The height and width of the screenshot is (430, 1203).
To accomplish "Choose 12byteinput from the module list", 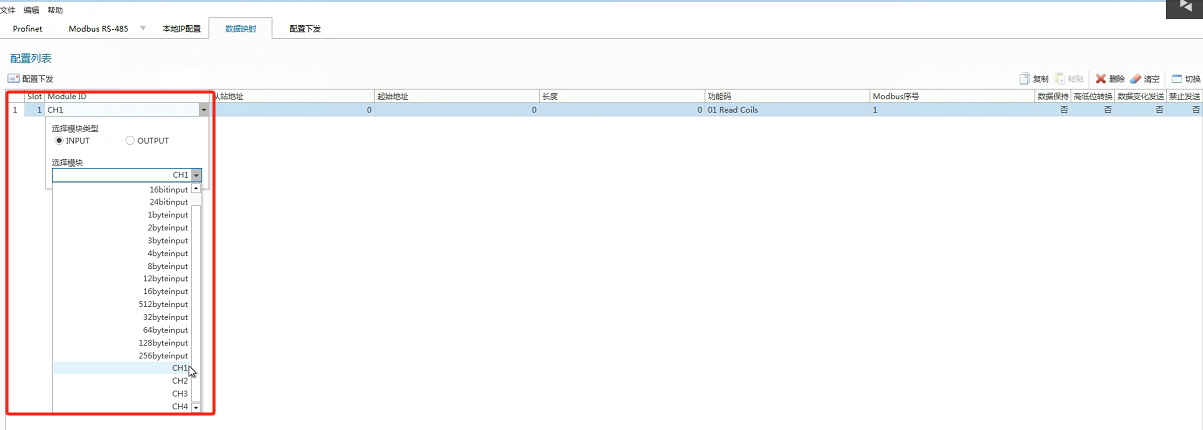I will click(122, 278).
